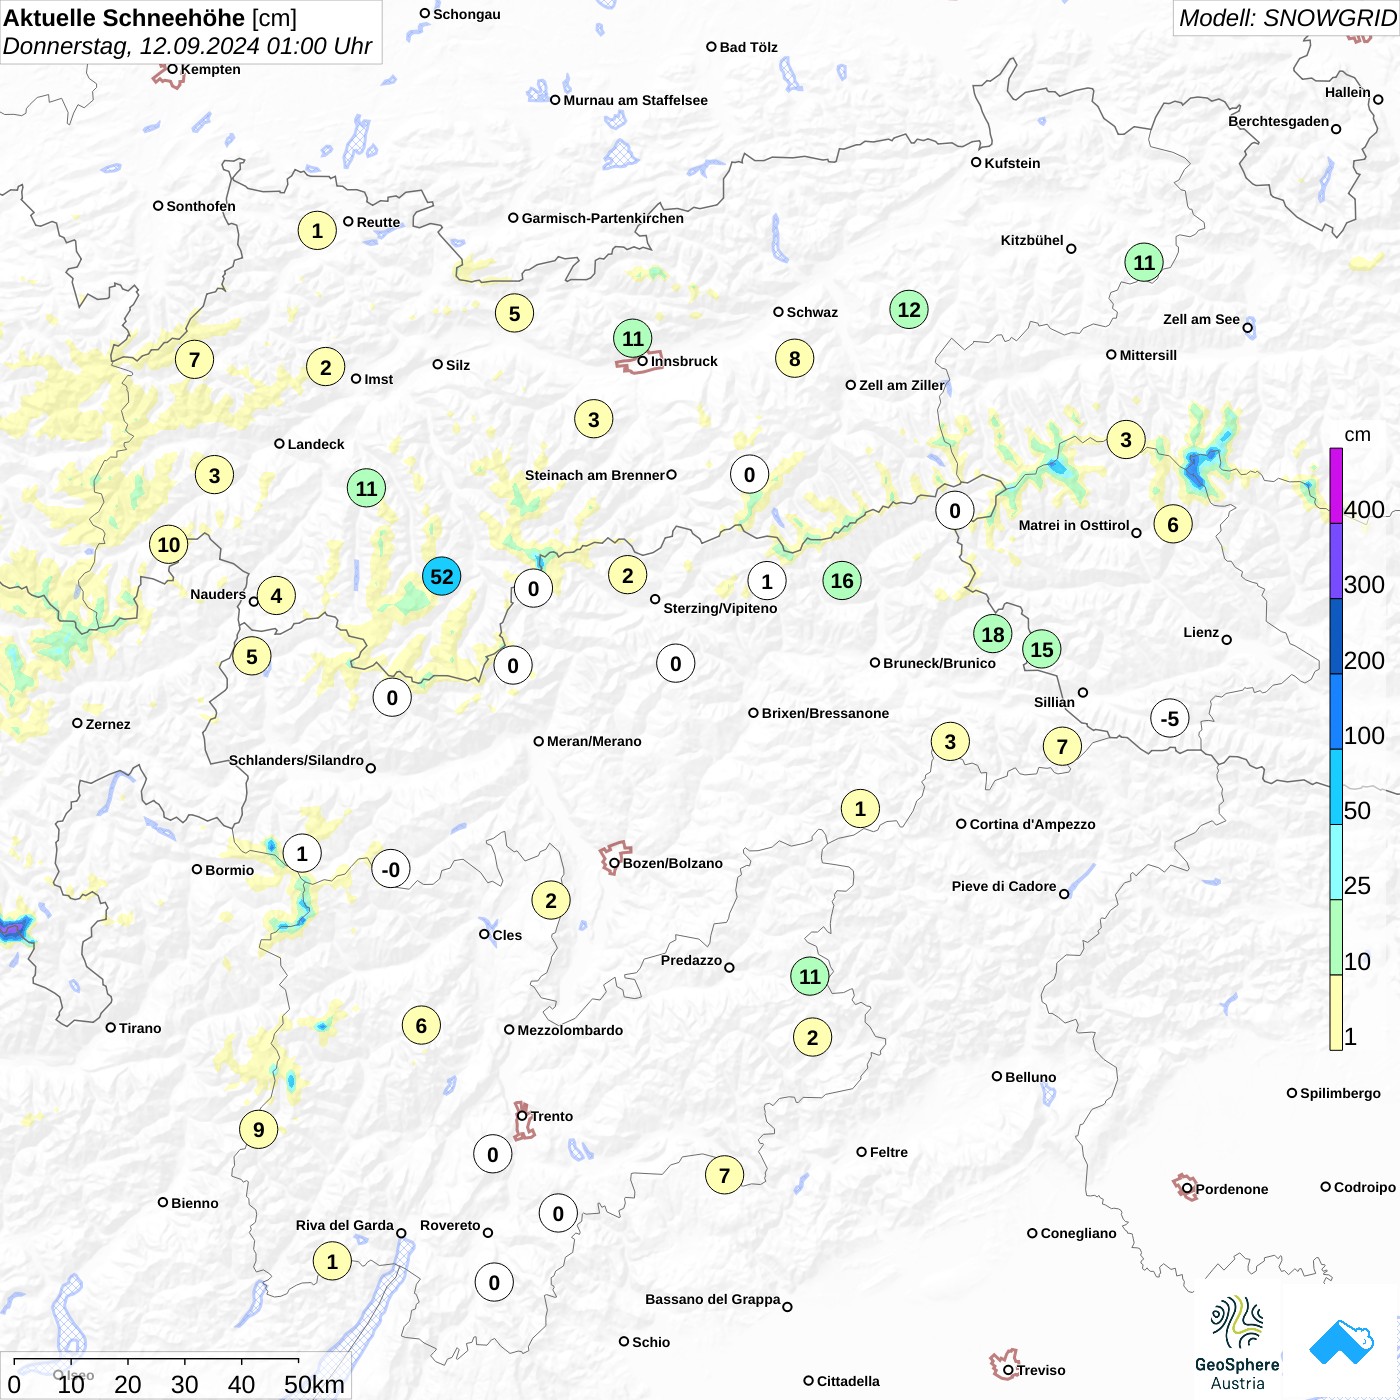
Task: Select the green 11 marker above Innsbruck
Action: click(633, 339)
